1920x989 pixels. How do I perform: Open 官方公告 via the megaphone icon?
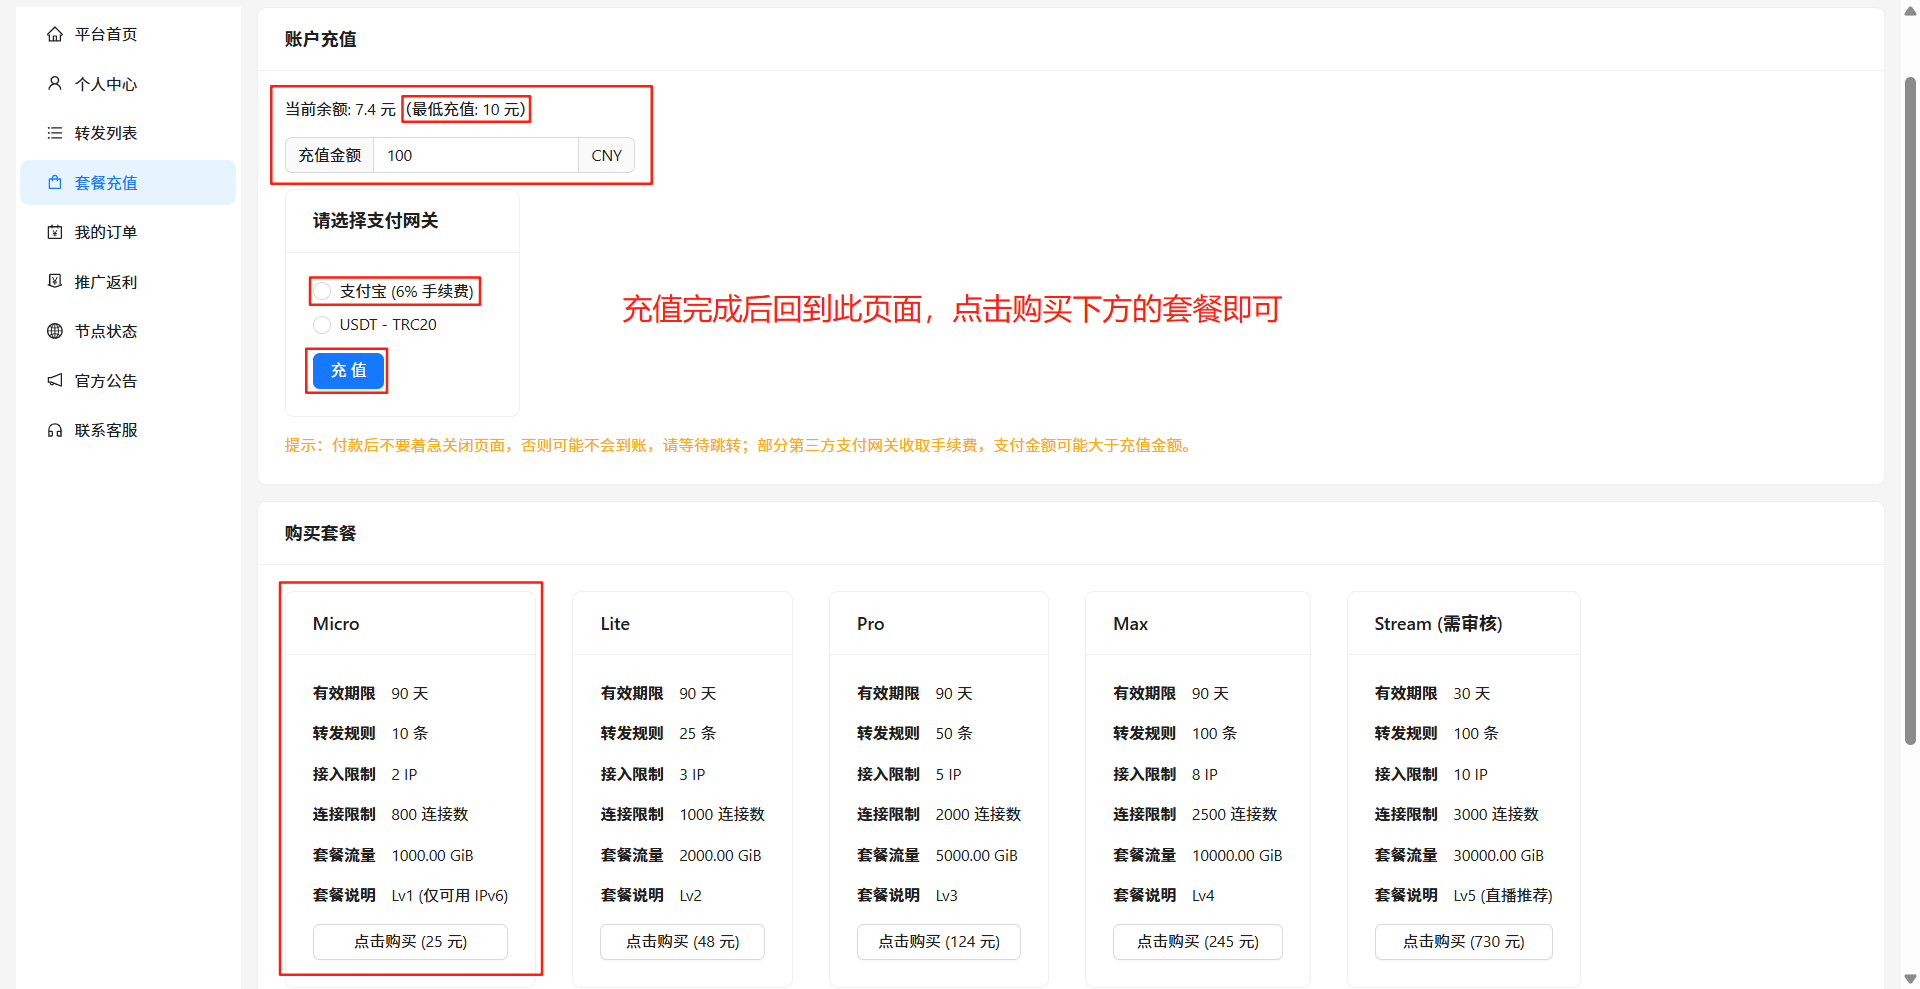(55, 380)
